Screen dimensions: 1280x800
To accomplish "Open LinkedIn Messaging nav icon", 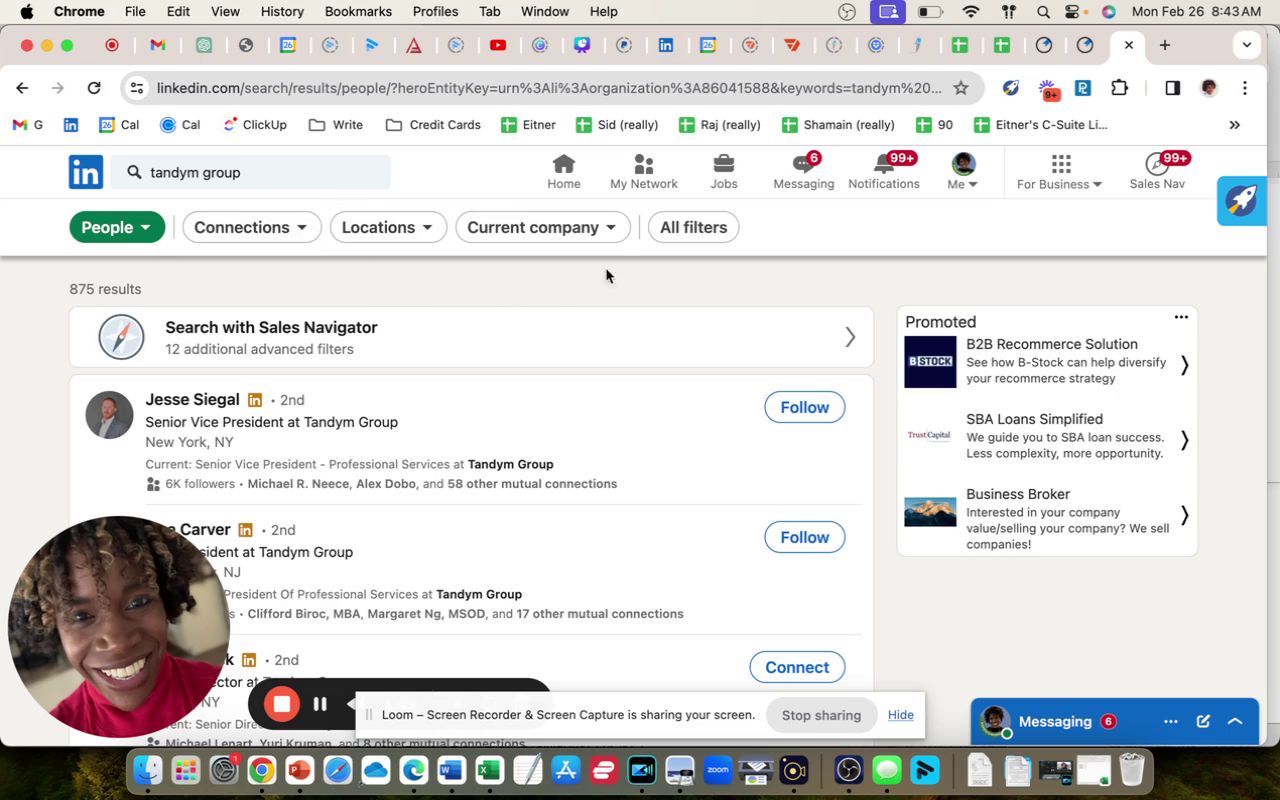I will (803, 164).
